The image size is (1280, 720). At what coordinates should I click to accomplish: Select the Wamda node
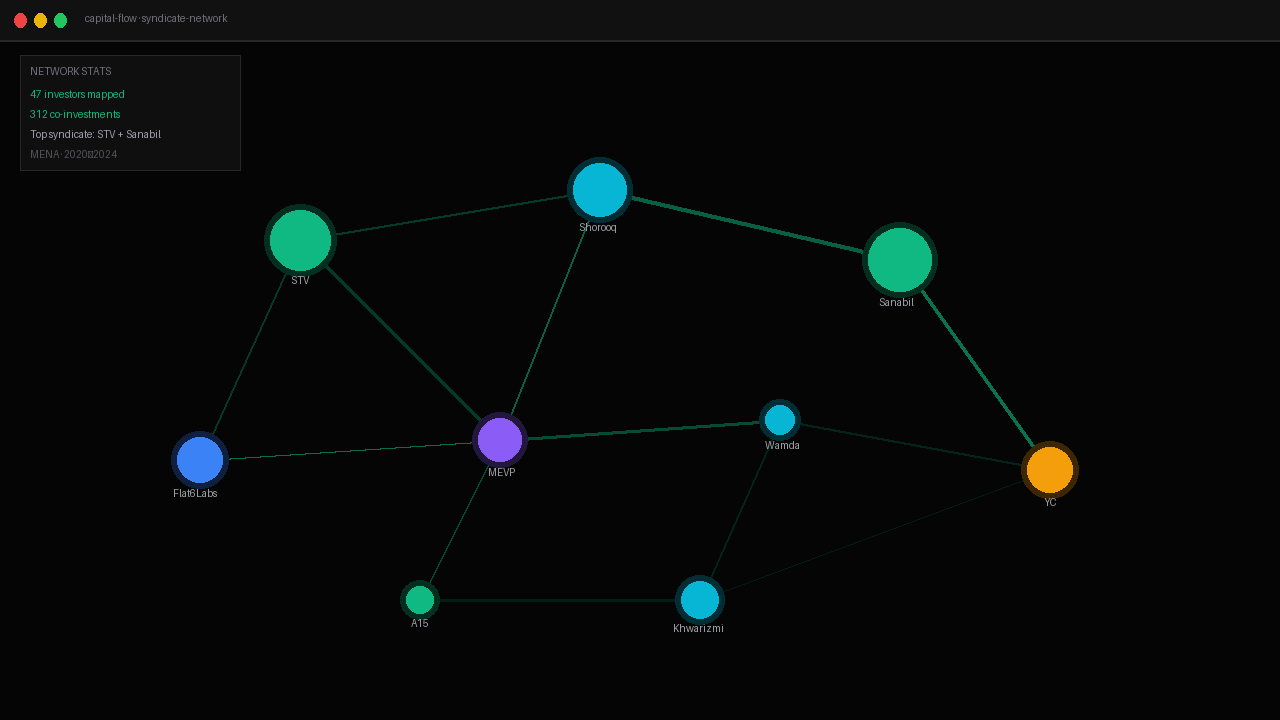(780, 420)
